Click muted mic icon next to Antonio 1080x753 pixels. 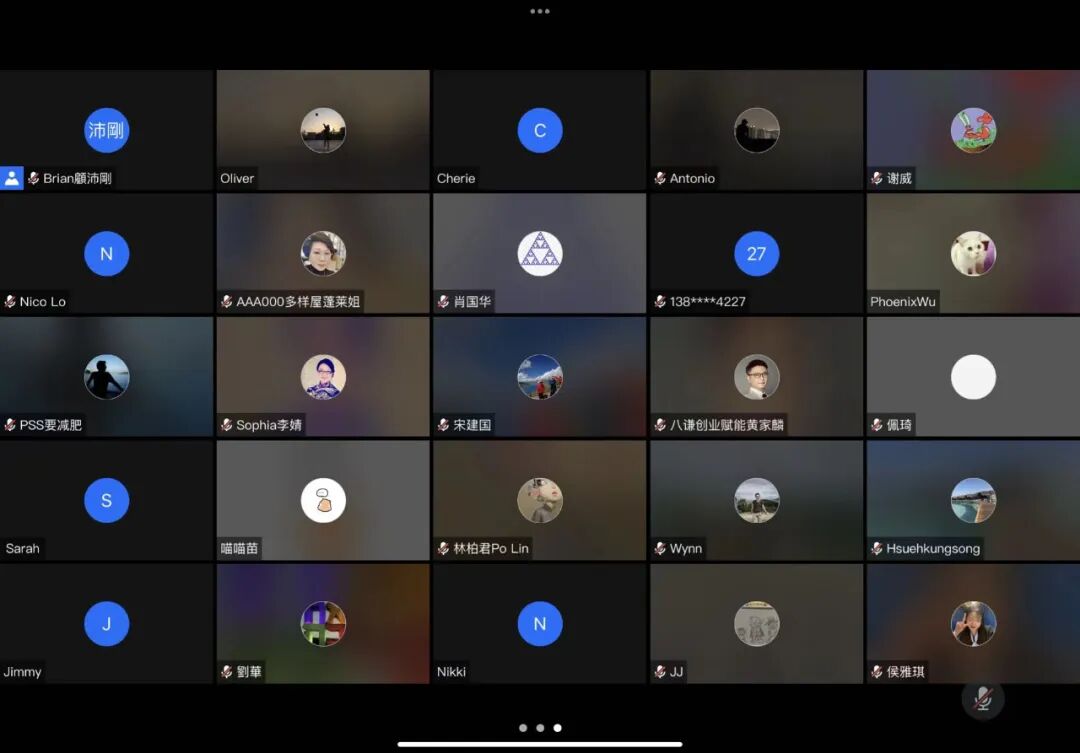(660, 178)
